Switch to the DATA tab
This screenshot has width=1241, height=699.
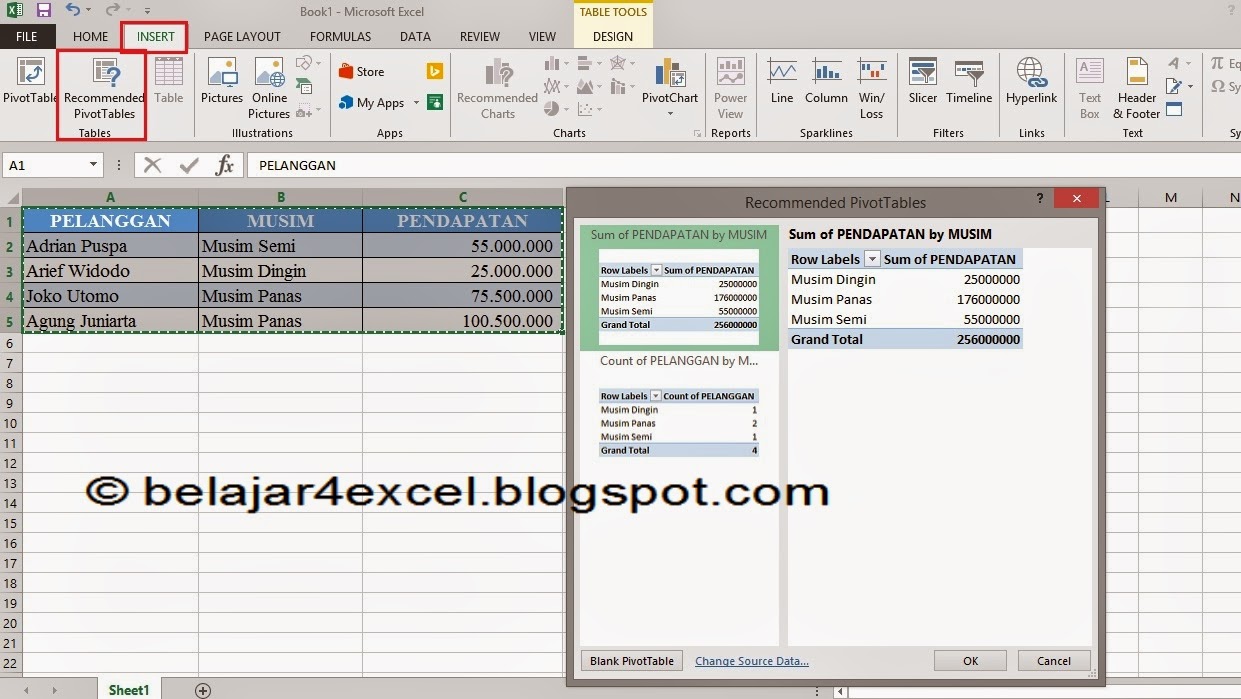(415, 37)
